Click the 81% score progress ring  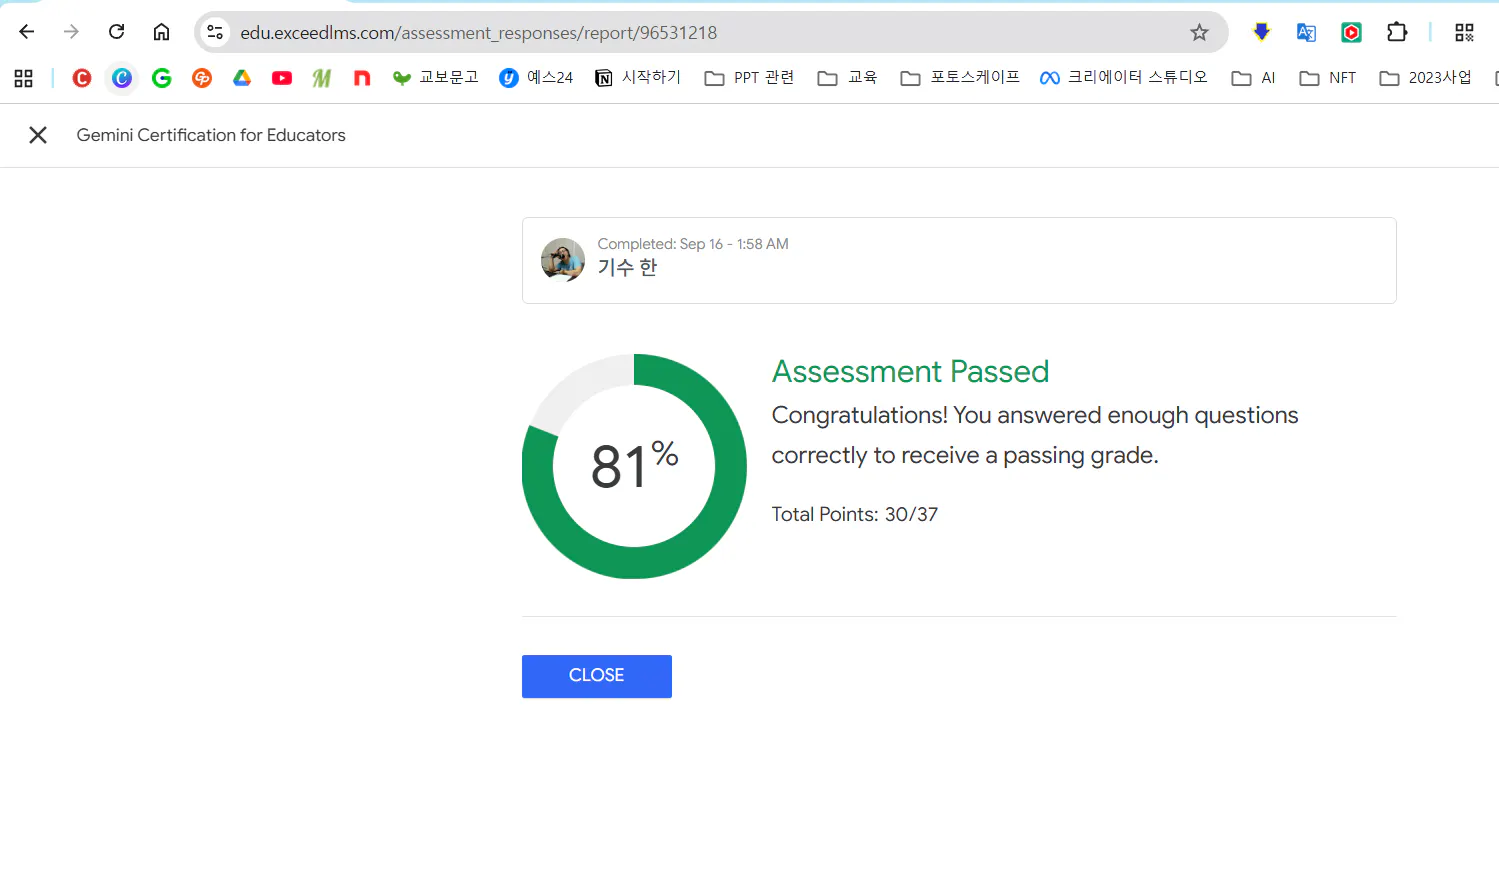tap(634, 466)
